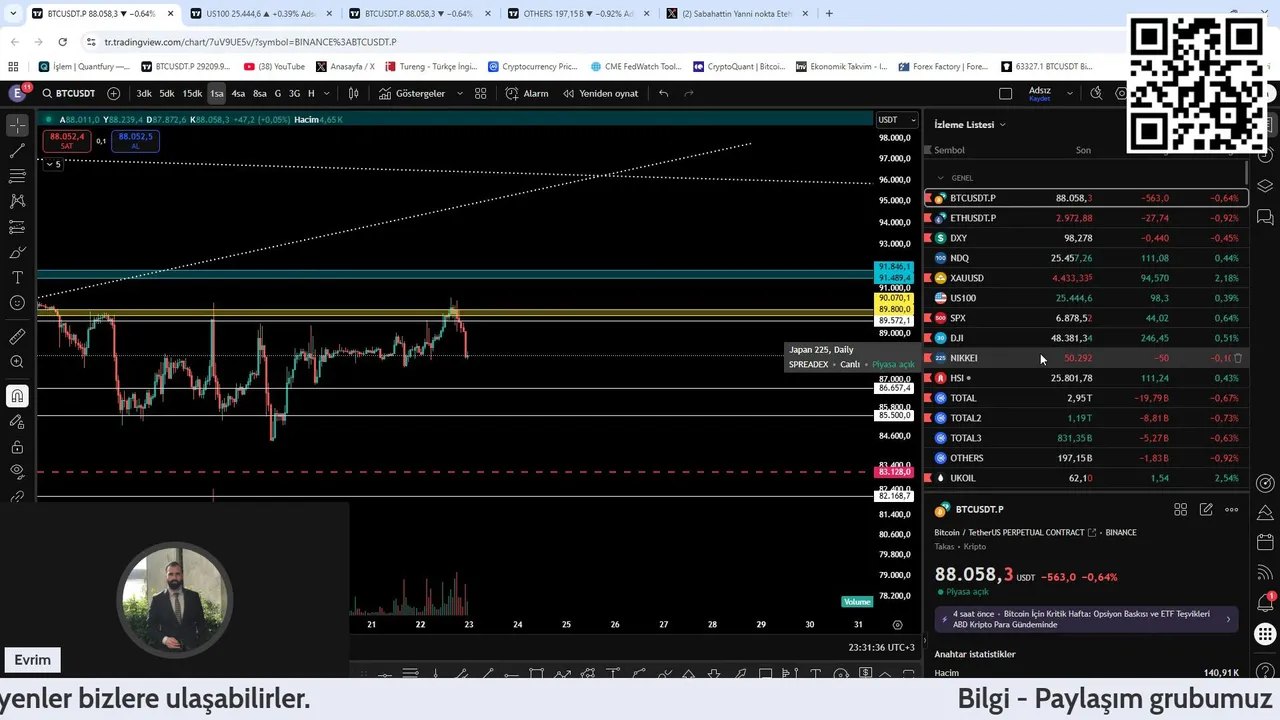Viewport: 1280px width, 720px height.
Task: Open the Fibonacci retracement tool group
Action: pos(17,176)
